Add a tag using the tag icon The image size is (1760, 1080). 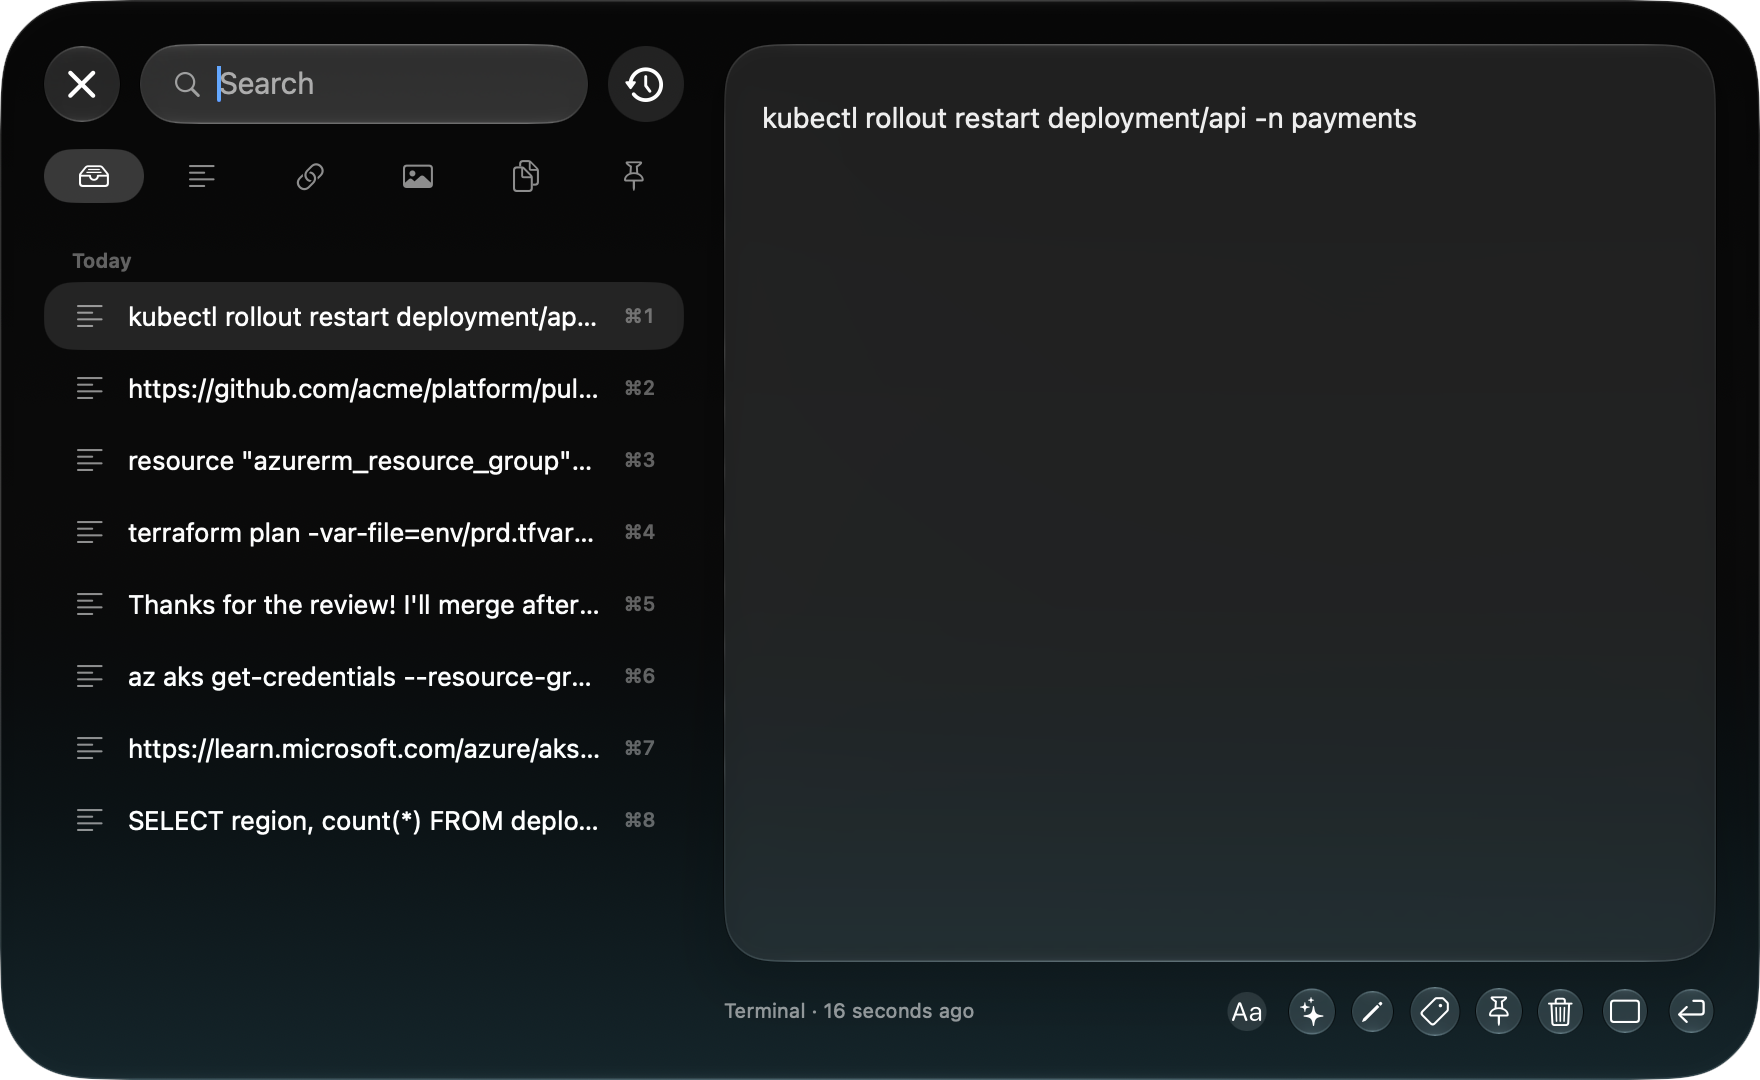tap(1435, 1012)
